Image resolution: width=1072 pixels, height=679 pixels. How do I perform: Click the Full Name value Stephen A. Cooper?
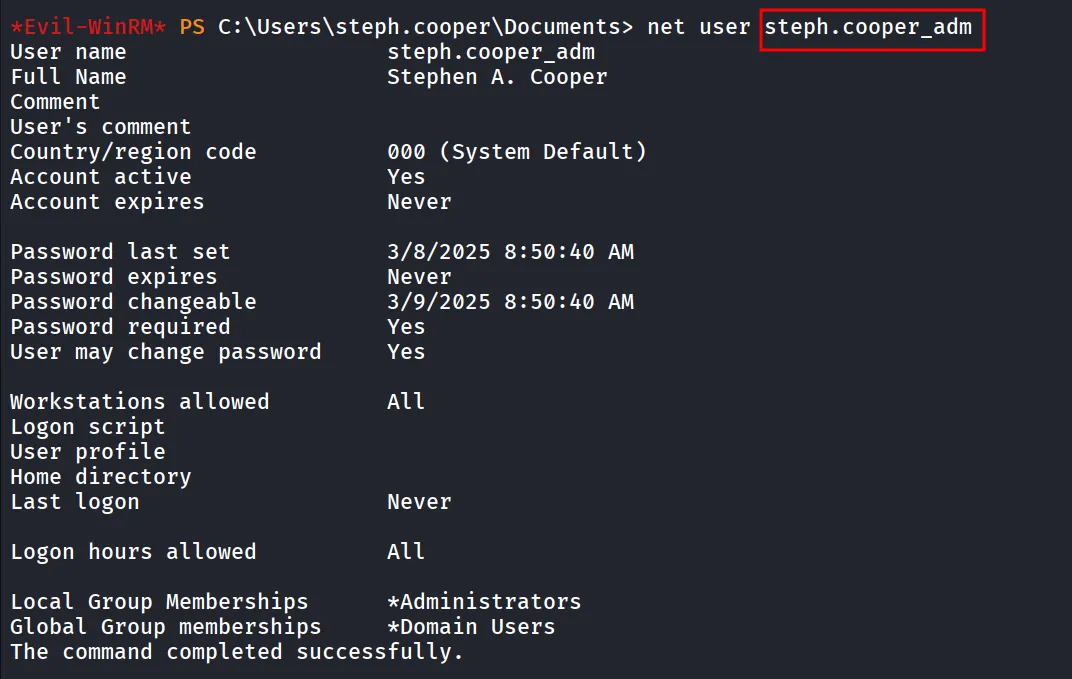tap(497, 77)
